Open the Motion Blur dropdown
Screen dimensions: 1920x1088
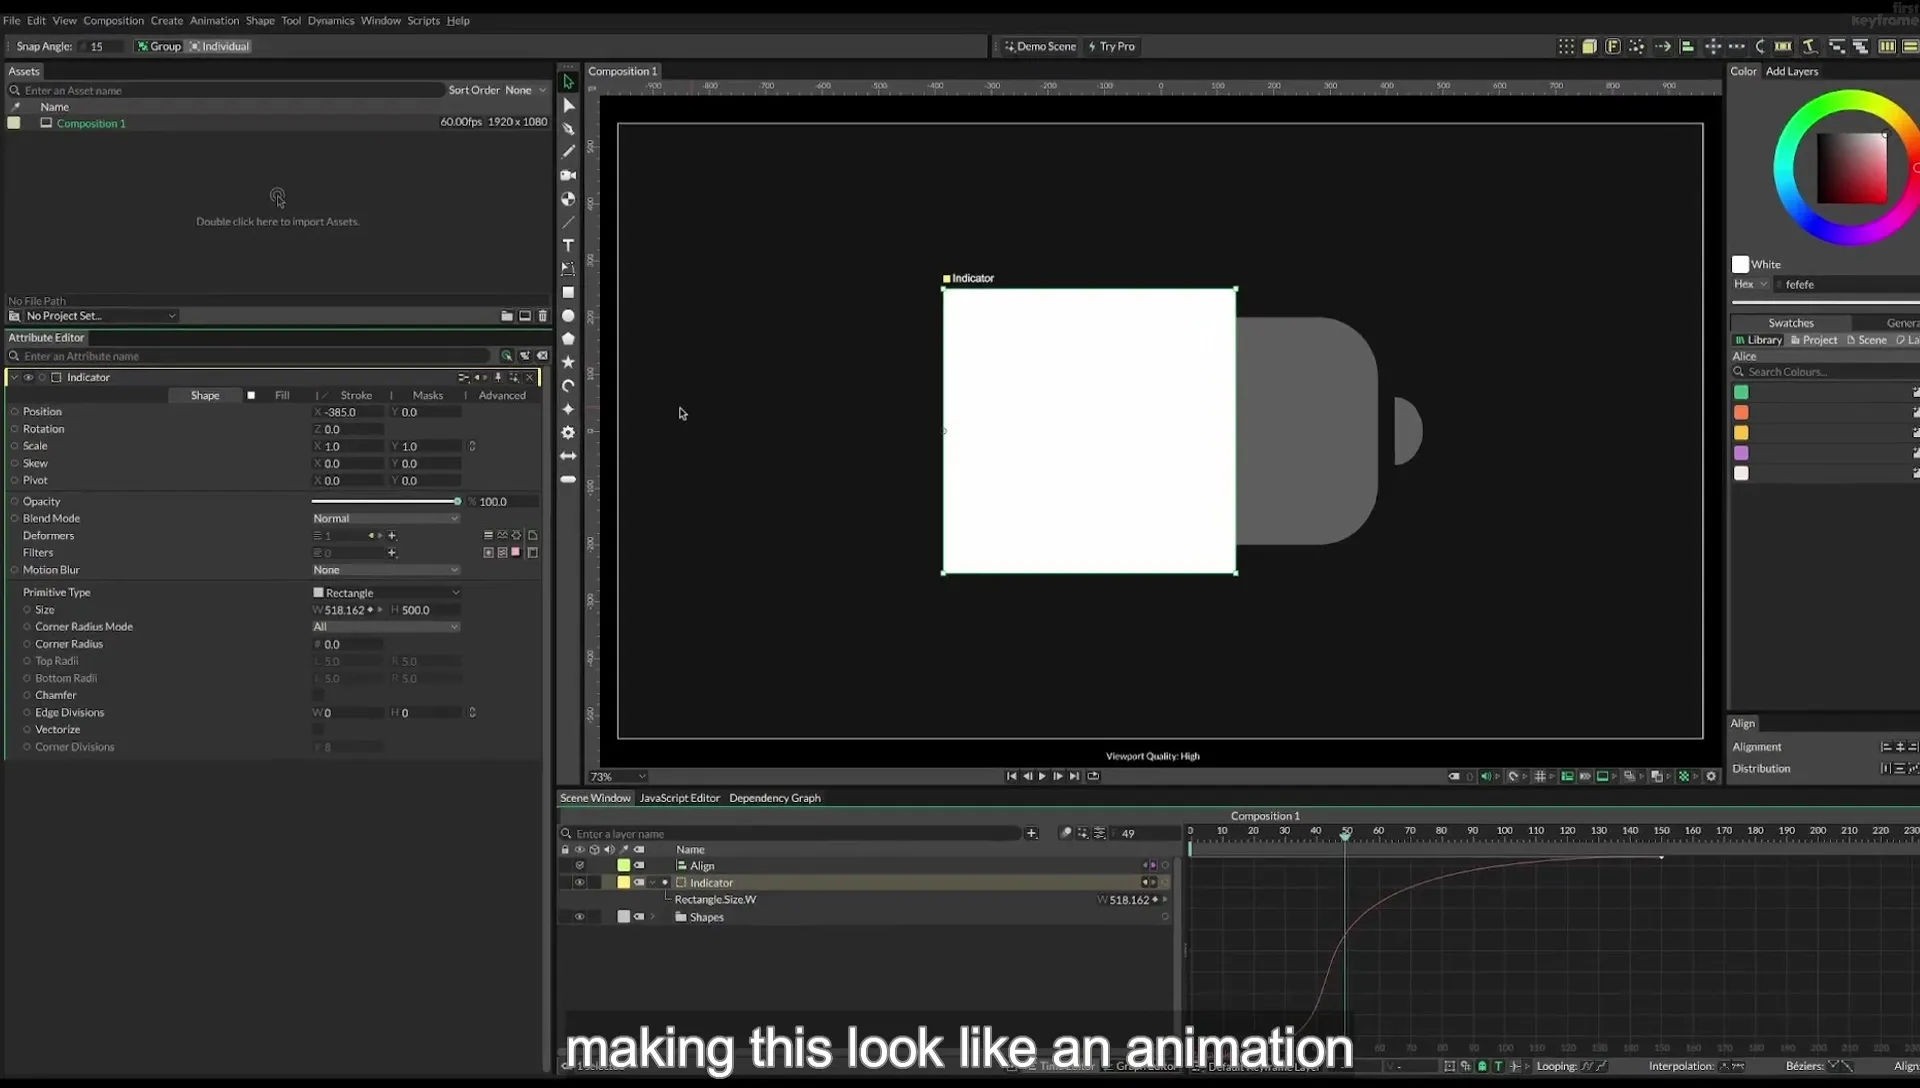(385, 570)
